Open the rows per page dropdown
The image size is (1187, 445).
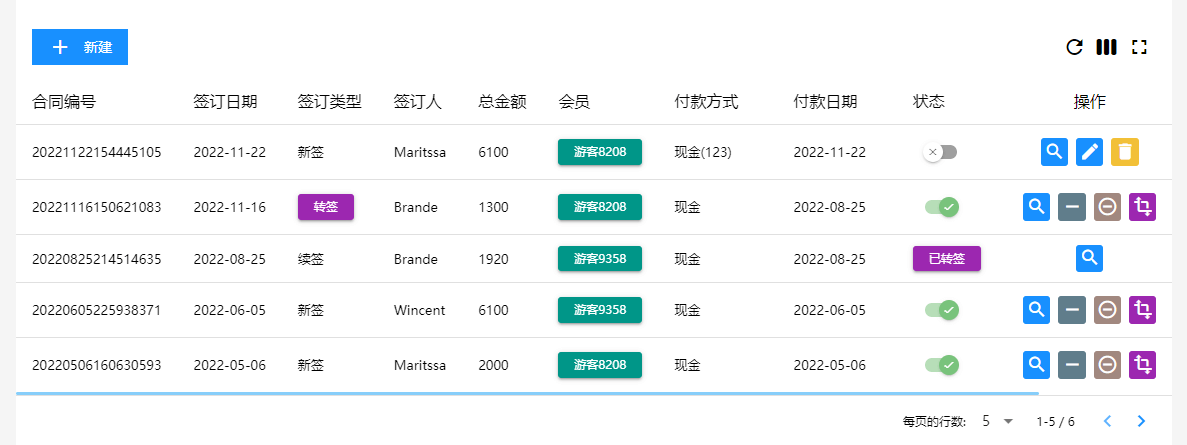(x=997, y=421)
